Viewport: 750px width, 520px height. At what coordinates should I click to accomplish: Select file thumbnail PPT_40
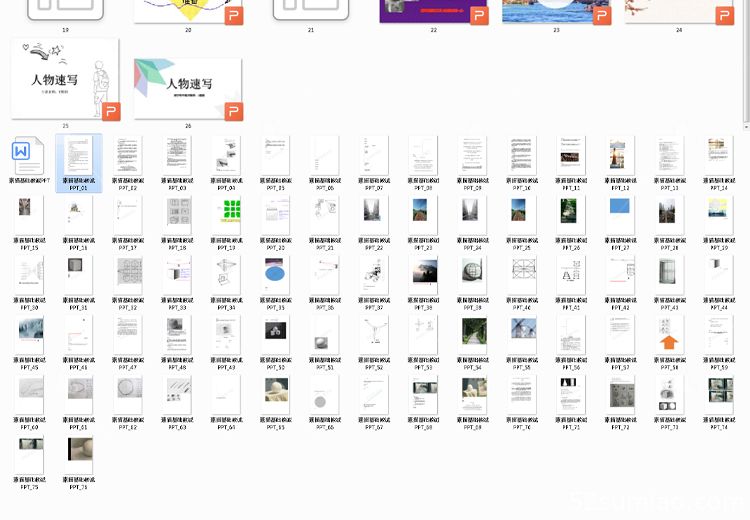pos(522,275)
